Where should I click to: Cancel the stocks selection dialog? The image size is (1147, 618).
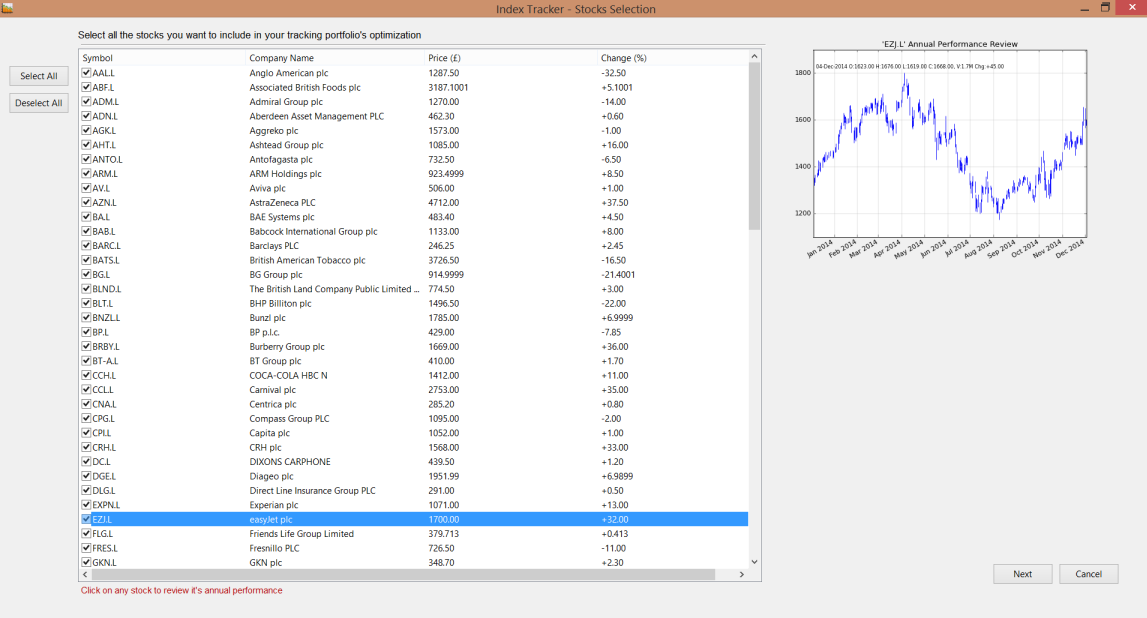coord(1088,574)
